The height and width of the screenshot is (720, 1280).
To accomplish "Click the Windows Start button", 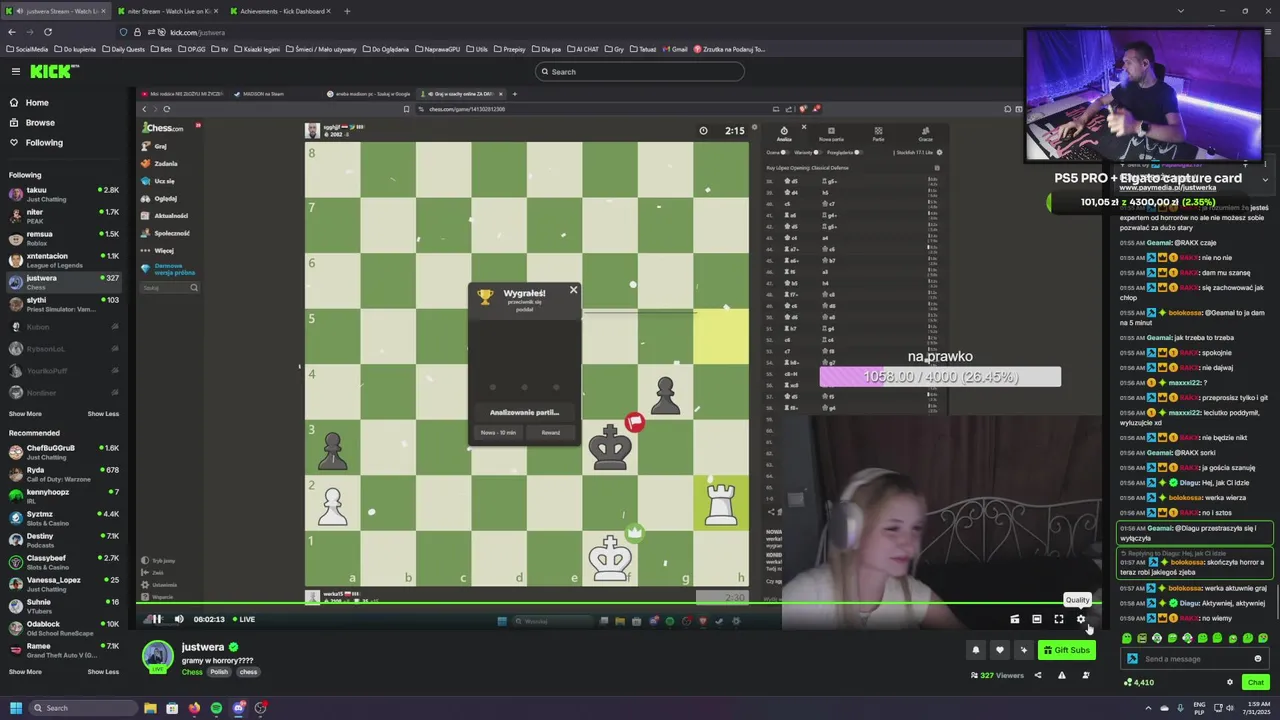I will (x=15, y=708).
